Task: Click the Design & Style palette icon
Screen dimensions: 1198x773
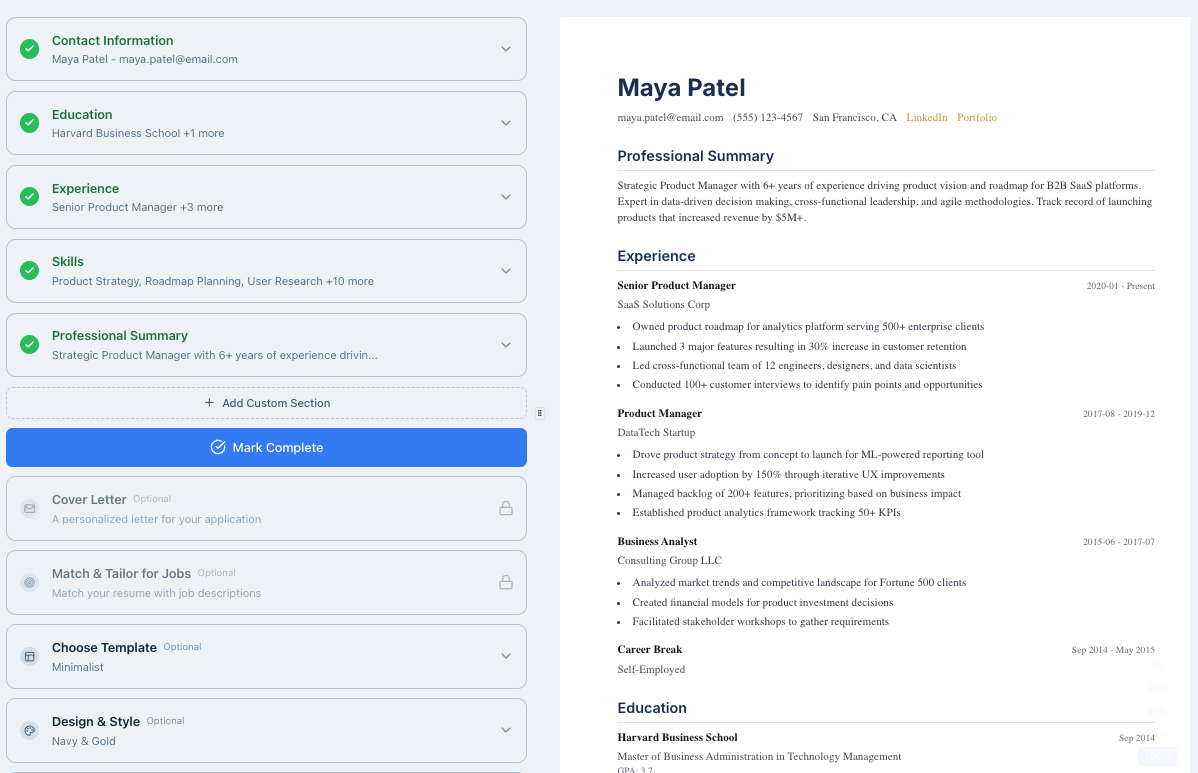Action: click(x=30, y=731)
